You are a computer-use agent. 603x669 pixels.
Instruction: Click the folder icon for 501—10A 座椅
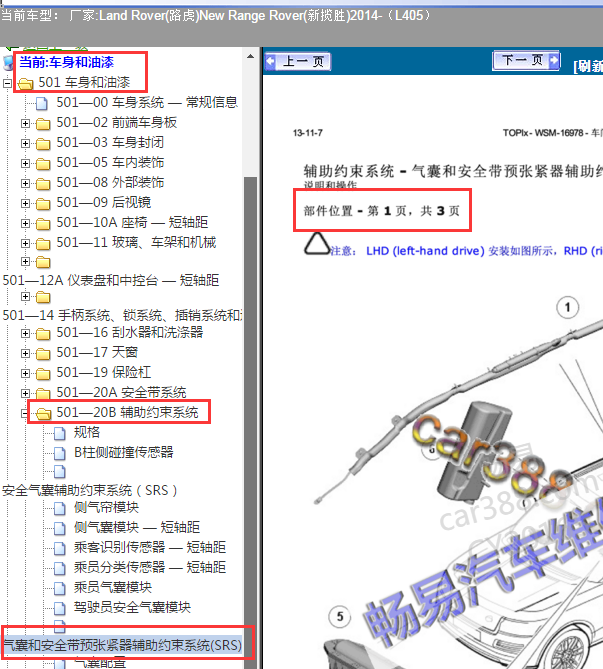pyautogui.click(x=43, y=224)
